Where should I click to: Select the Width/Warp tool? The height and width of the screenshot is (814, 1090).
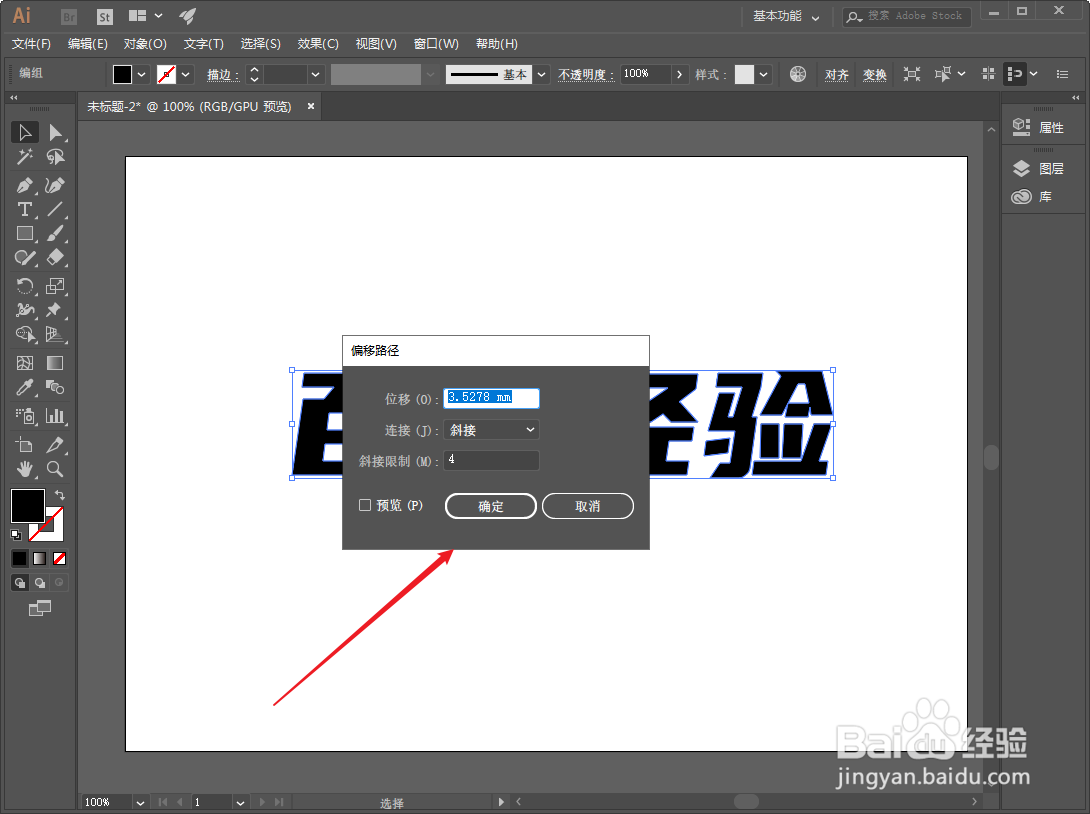click(24, 310)
